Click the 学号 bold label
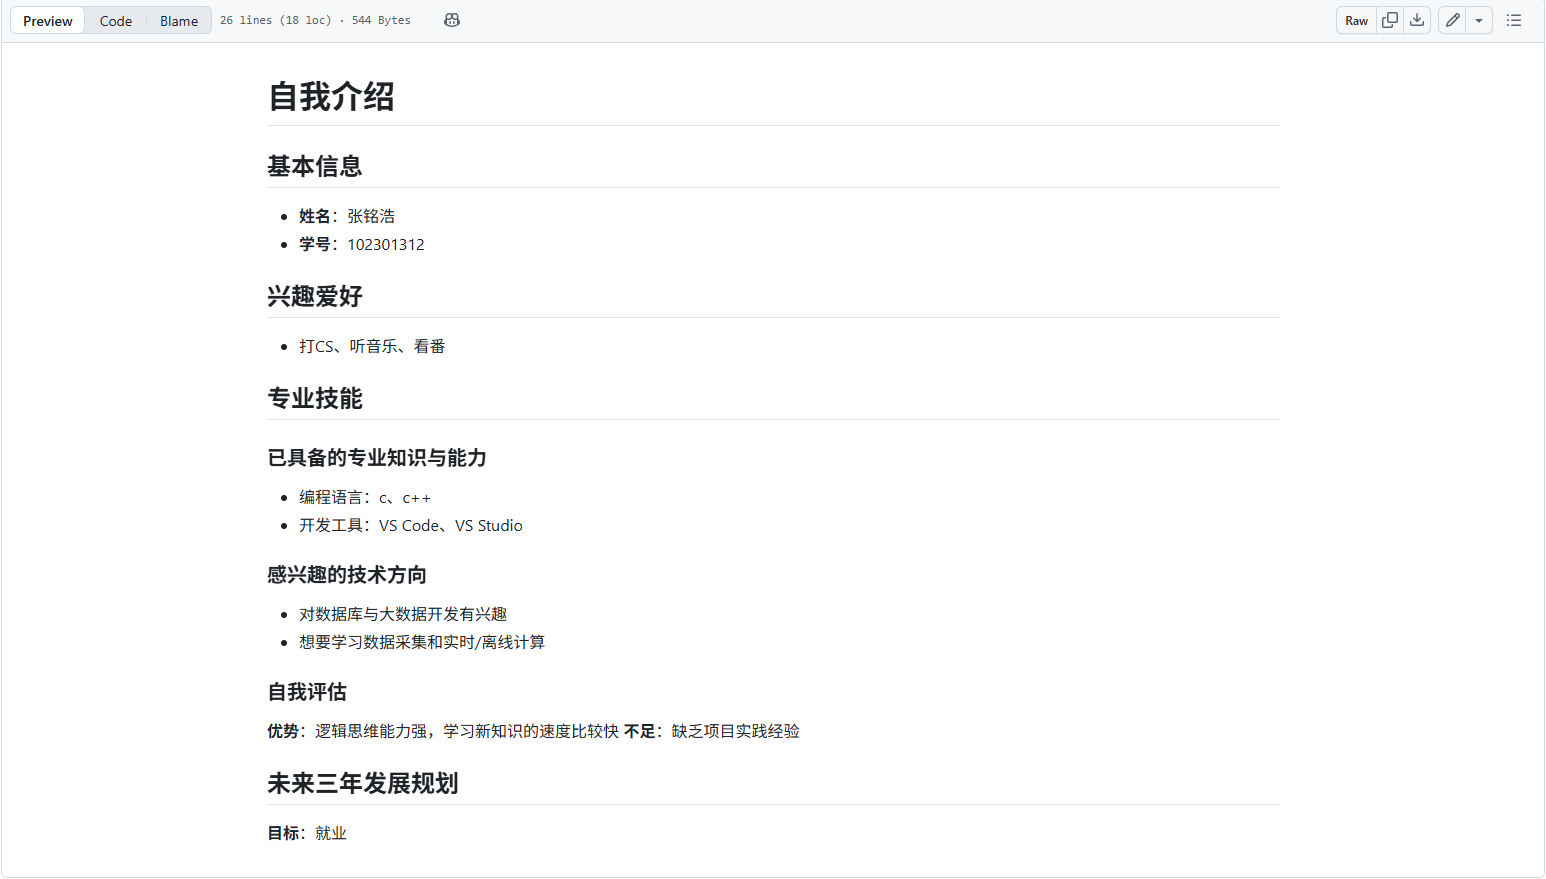Viewport: 1546px width, 879px height. click(315, 244)
